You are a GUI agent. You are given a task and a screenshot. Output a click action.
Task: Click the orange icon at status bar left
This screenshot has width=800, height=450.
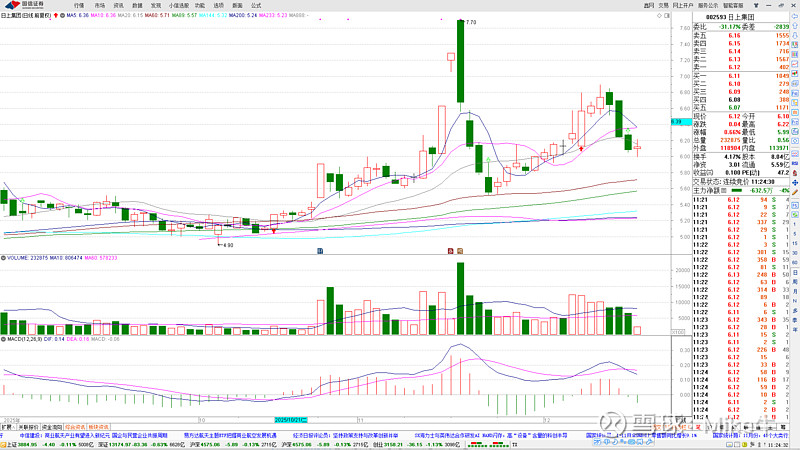[2, 445]
